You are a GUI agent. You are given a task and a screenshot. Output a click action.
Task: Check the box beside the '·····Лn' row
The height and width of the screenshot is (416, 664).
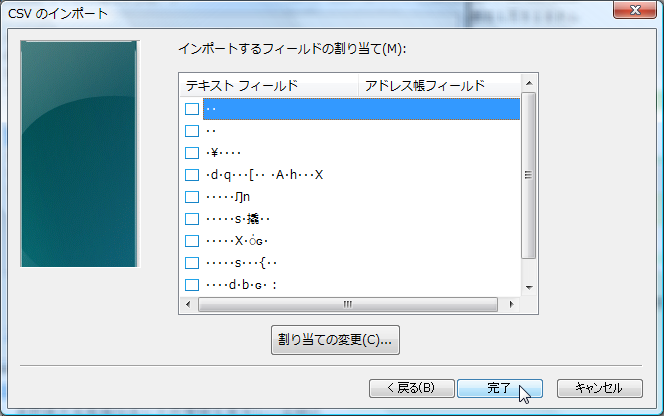pos(192,197)
